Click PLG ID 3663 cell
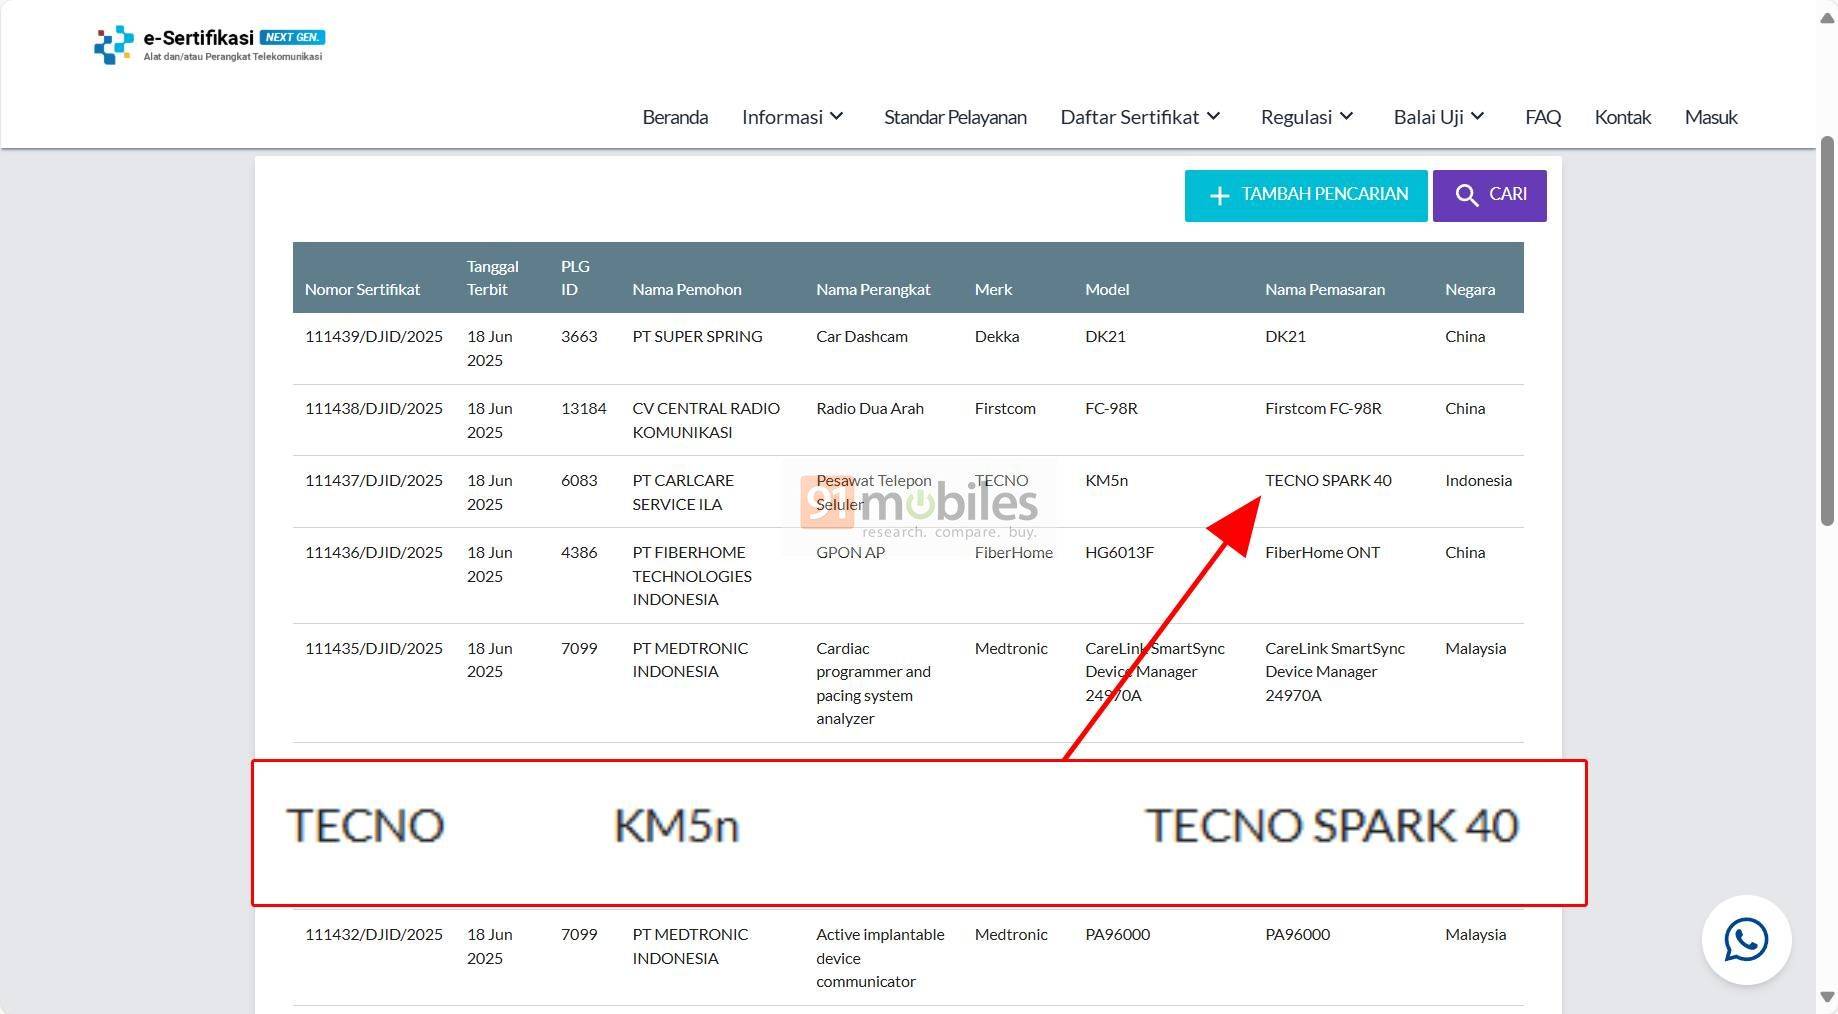The height and width of the screenshot is (1014, 1838). point(579,337)
